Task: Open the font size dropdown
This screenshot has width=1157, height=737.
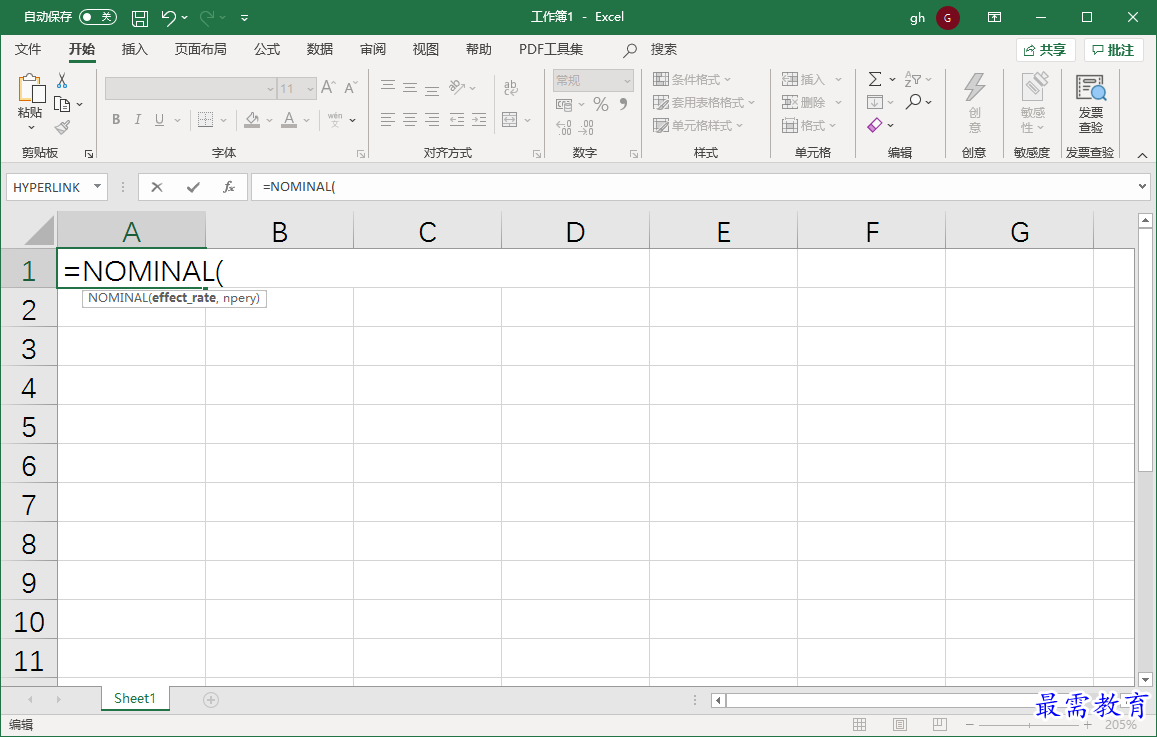Action: click(x=311, y=89)
